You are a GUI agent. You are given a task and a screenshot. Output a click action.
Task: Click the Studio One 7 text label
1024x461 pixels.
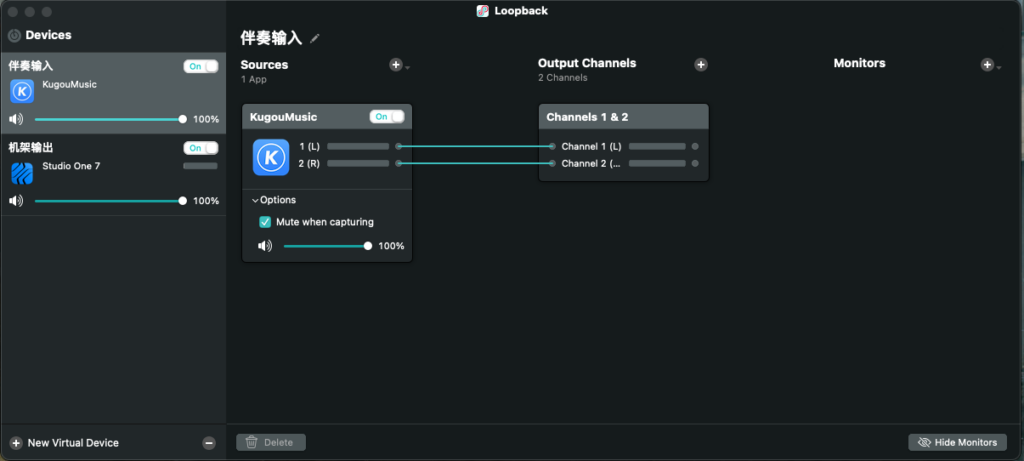click(x=71, y=166)
